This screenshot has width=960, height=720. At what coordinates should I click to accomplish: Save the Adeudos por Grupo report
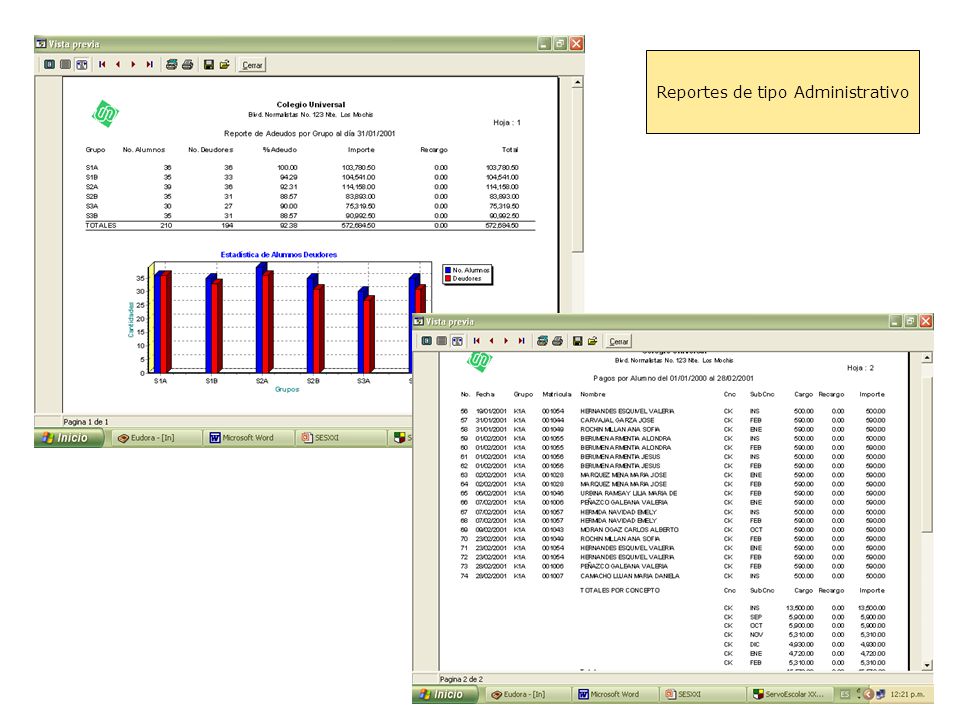coord(209,64)
